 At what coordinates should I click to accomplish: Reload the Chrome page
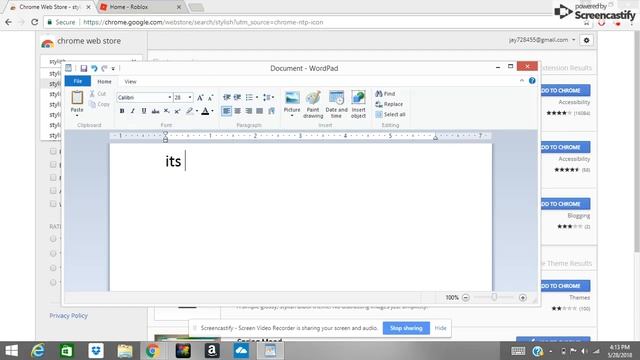35,22
